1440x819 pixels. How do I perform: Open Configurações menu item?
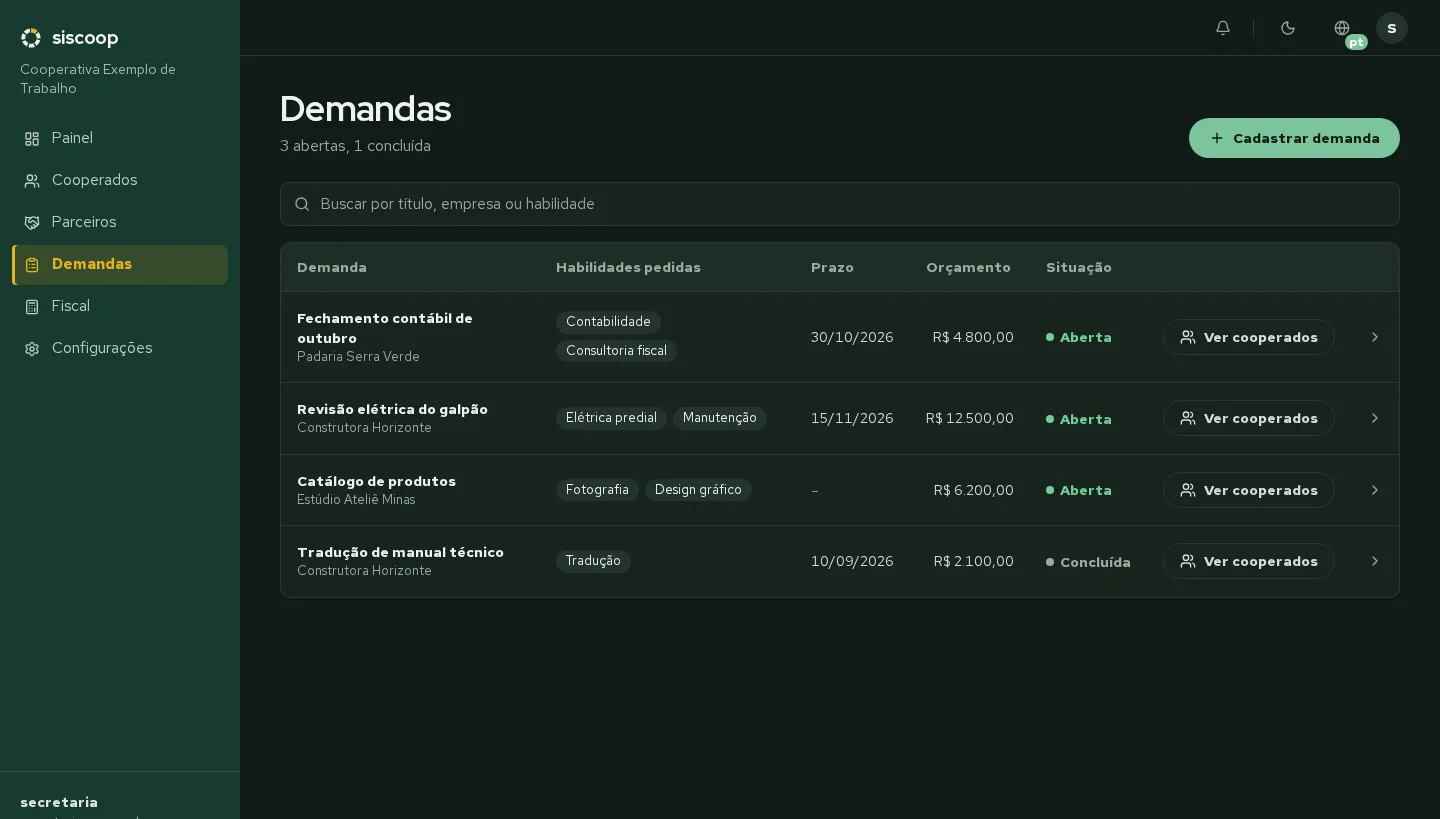[x=120, y=349]
